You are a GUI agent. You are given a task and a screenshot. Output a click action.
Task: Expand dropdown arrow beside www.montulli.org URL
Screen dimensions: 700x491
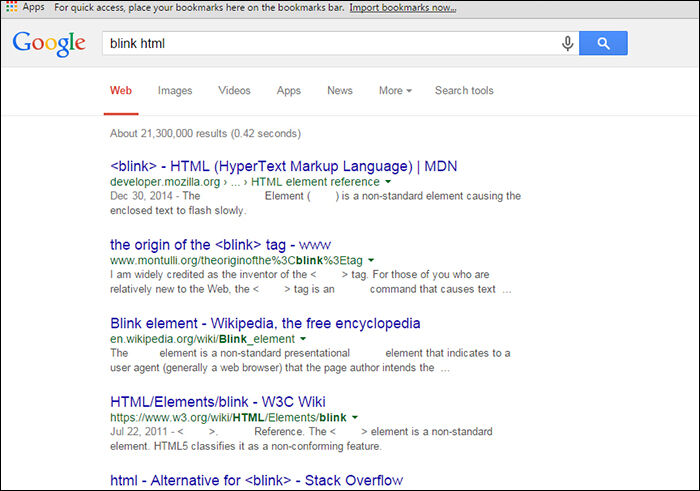[x=371, y=260]
